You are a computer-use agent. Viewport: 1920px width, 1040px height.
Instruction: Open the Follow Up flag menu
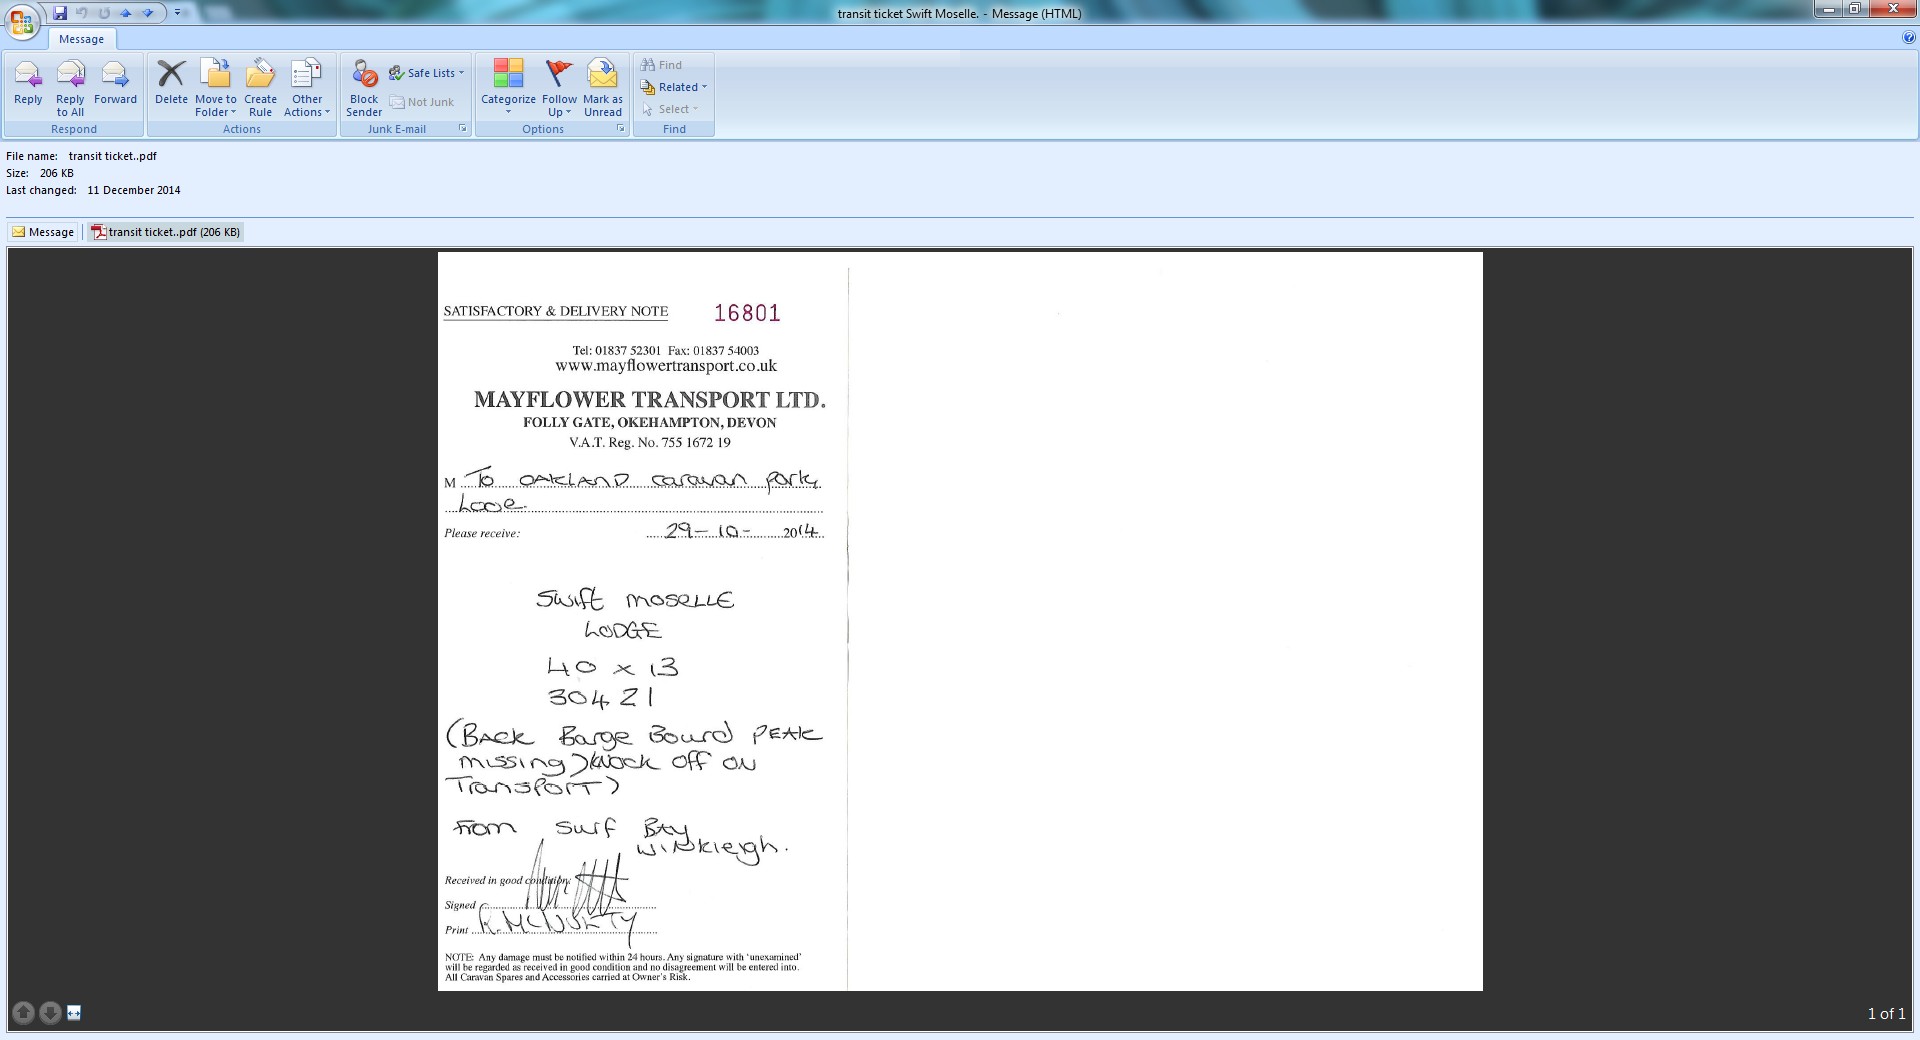[559, 89]
